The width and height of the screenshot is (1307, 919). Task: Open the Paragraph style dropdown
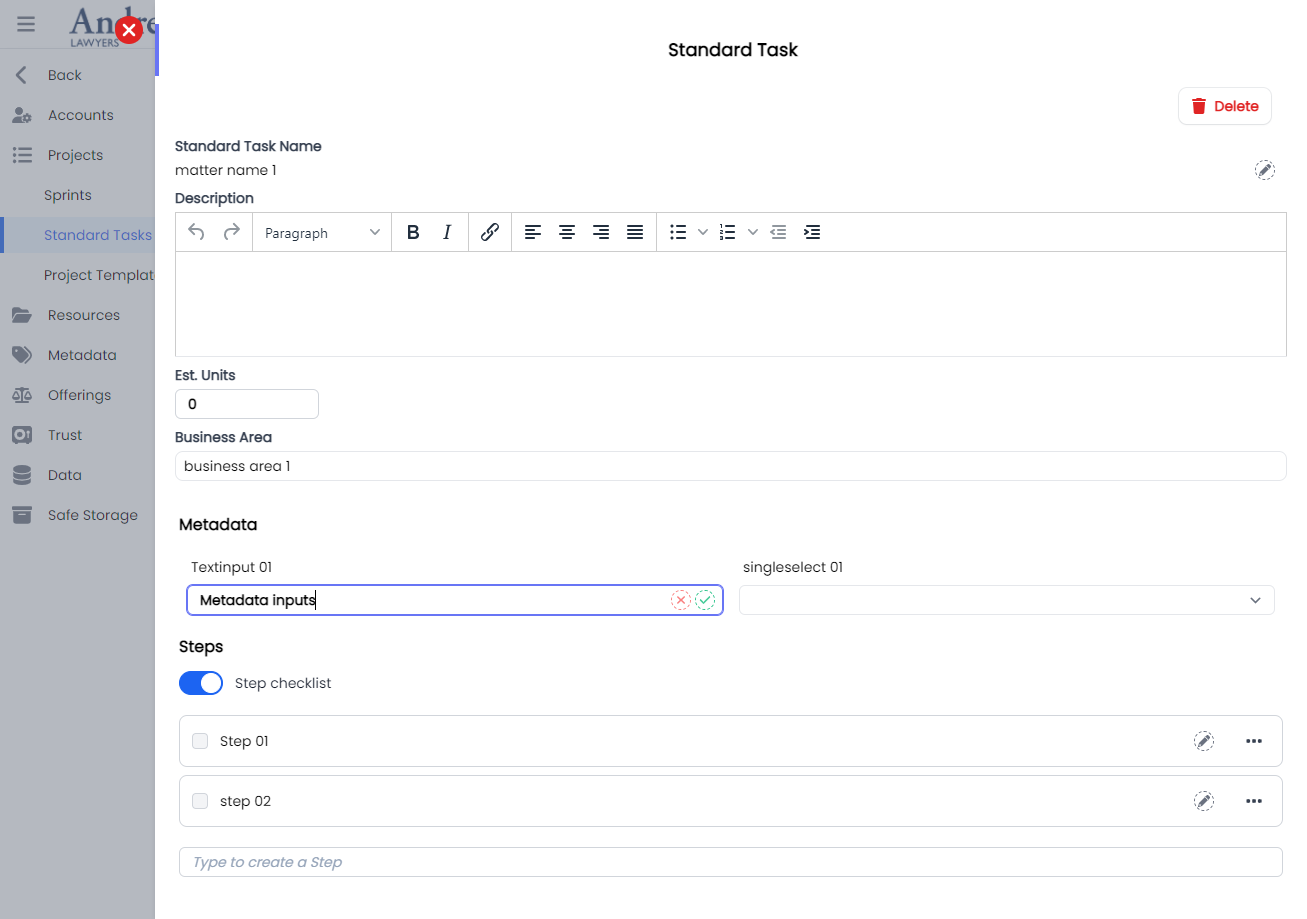320,232
